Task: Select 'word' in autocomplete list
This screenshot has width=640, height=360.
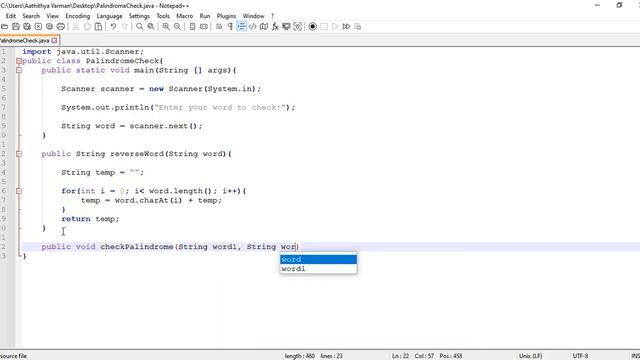Action: click(318, 260)
